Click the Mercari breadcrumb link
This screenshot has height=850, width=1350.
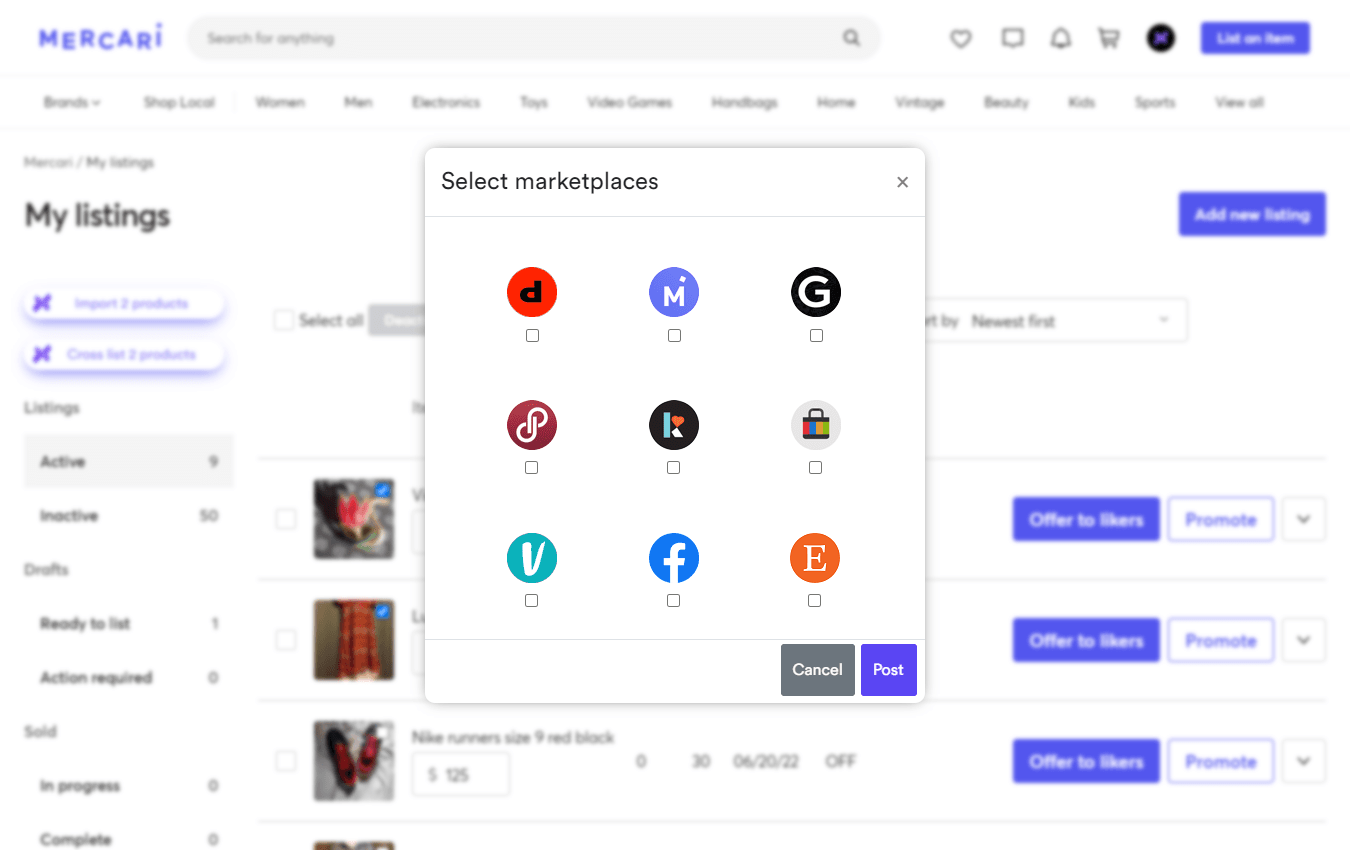(x=48, y=162)
